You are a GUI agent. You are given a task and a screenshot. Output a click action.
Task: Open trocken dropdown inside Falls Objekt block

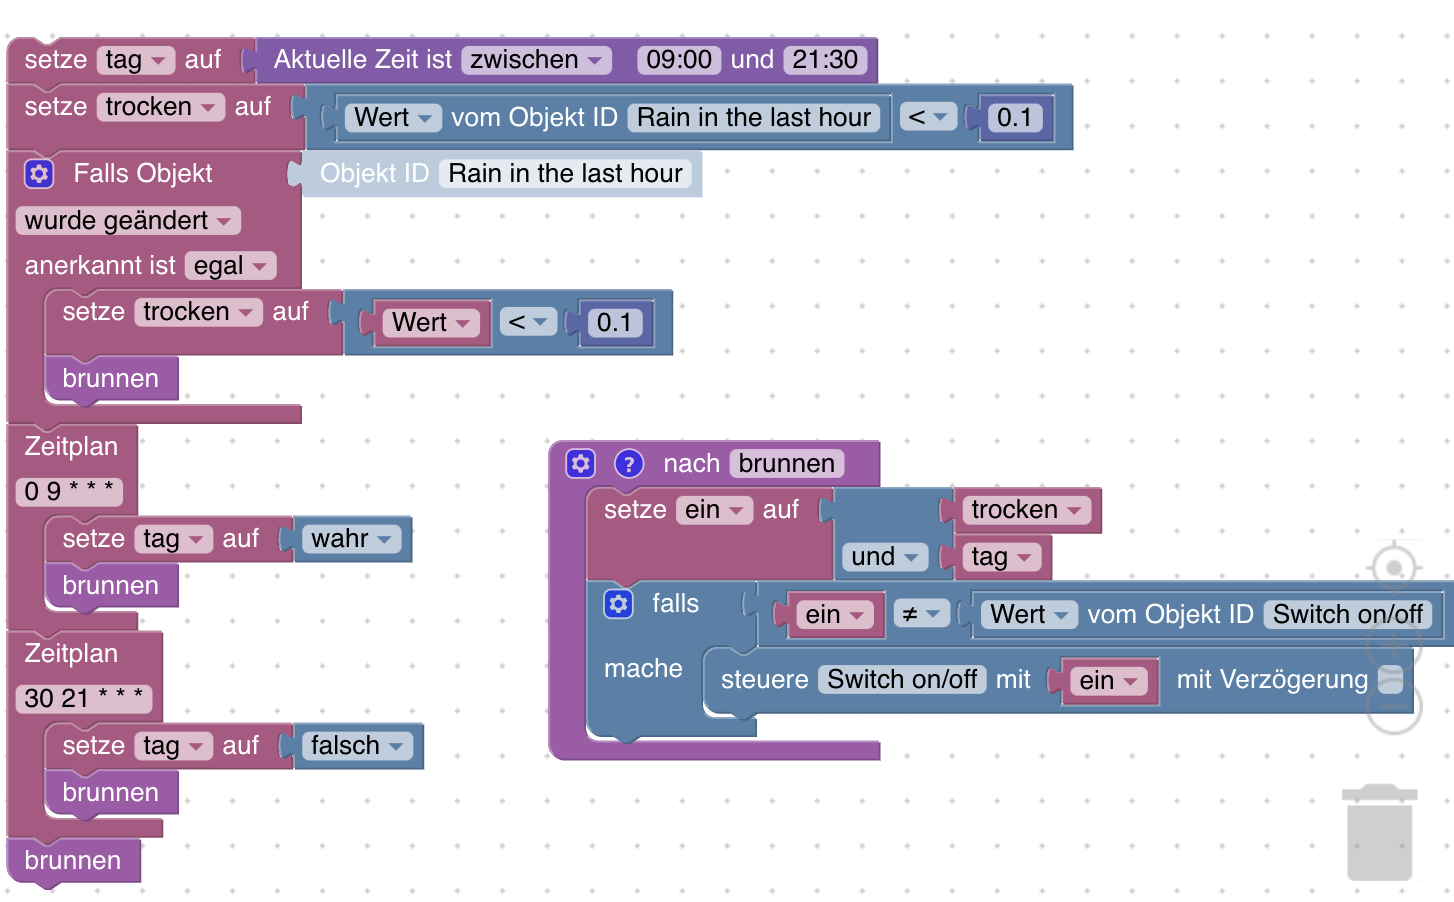(x=199, y=312)
